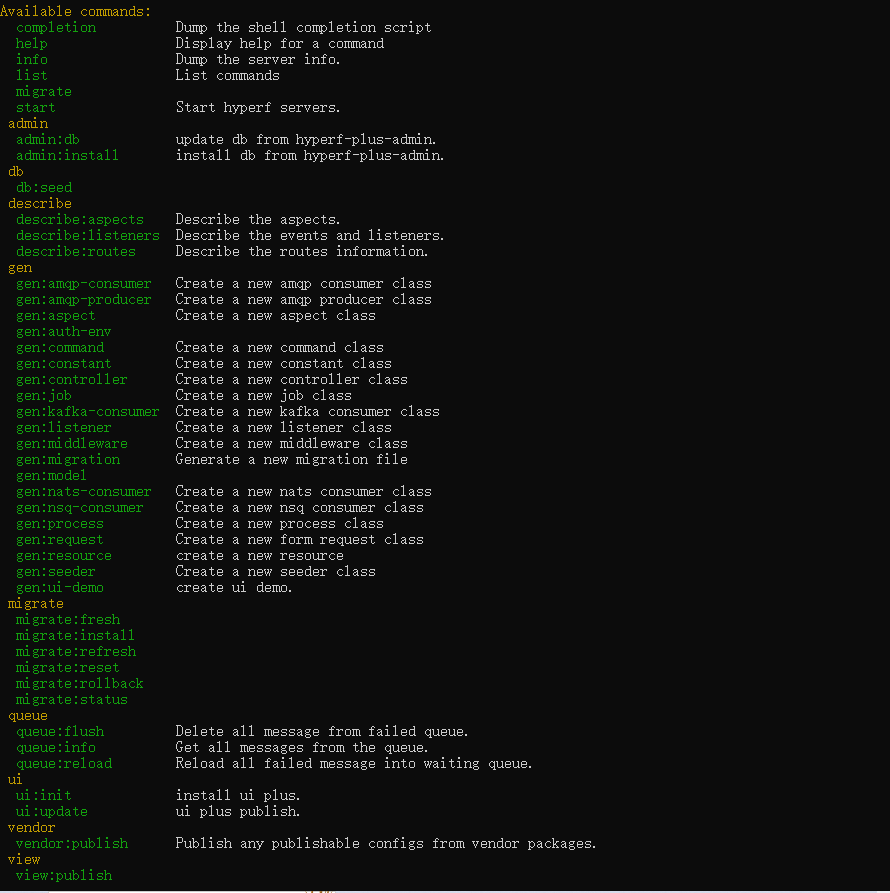The width and height of the screenshot is (890, 893).
Task: Click the 'migrate:install' command
Action: click(x=75, y=635)
